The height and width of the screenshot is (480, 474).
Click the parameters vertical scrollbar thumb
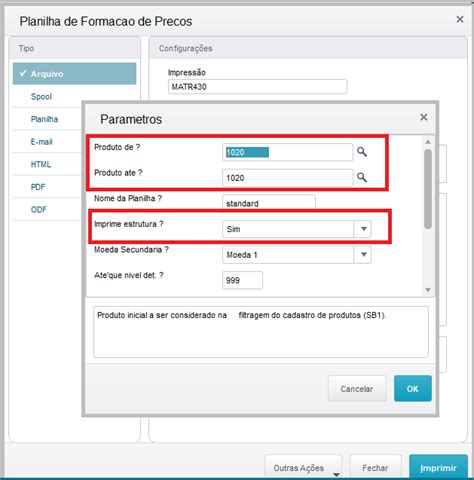[x=428, y=189]
